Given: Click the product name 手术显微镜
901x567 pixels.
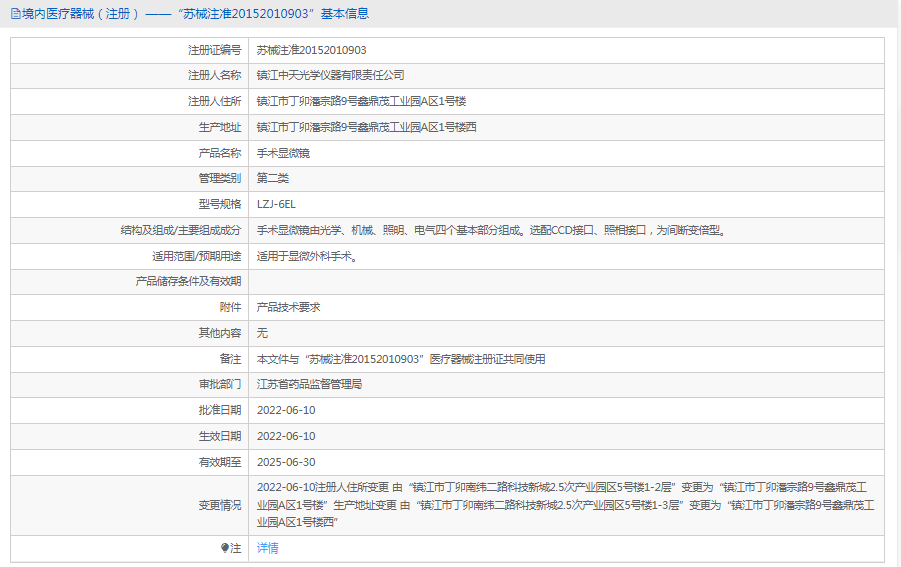Looking at the screenshot, I should 283,153.
